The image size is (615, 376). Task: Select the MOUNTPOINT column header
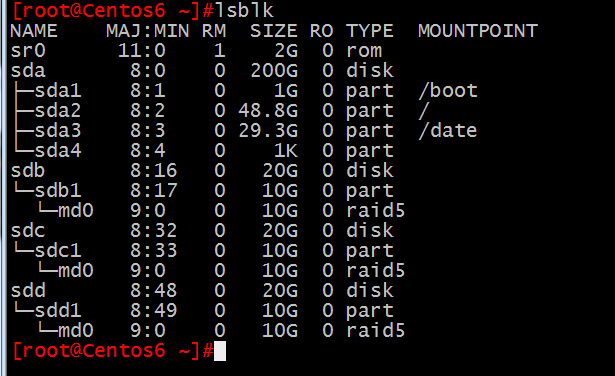478,31
